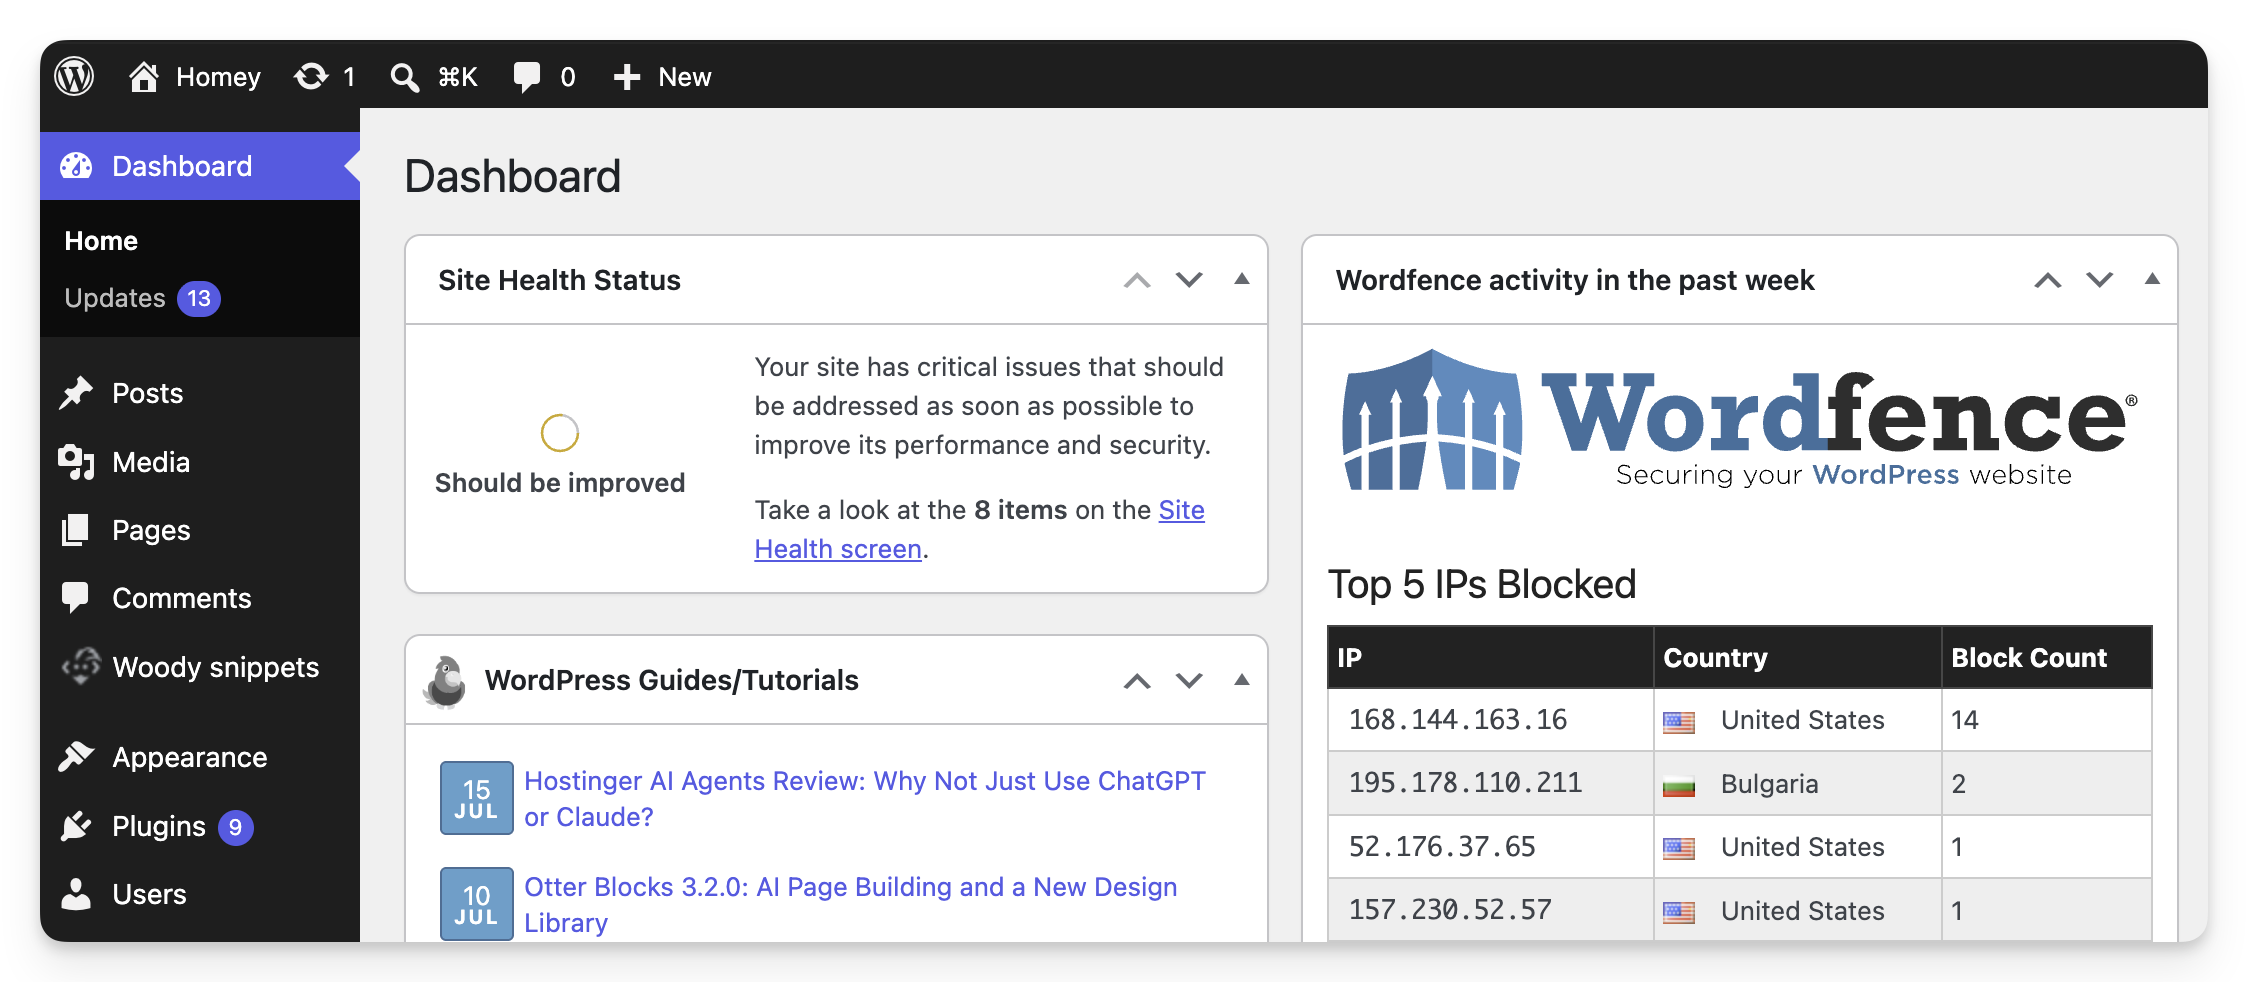
Task: Open the WordPress logo menu
Action: click(74, 76)
